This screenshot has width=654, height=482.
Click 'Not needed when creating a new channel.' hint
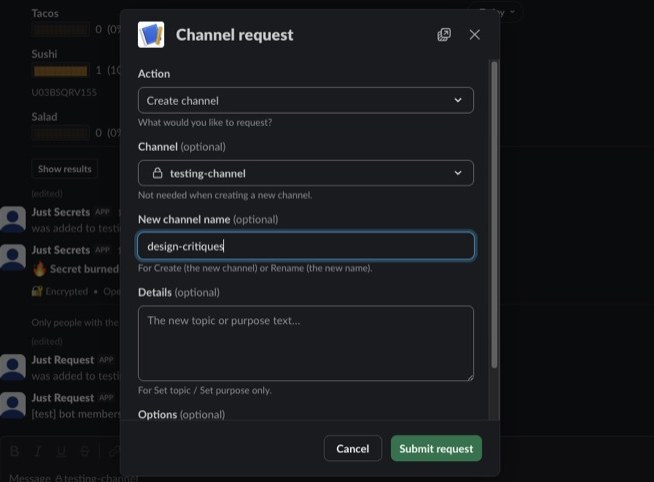click(225, 195)
